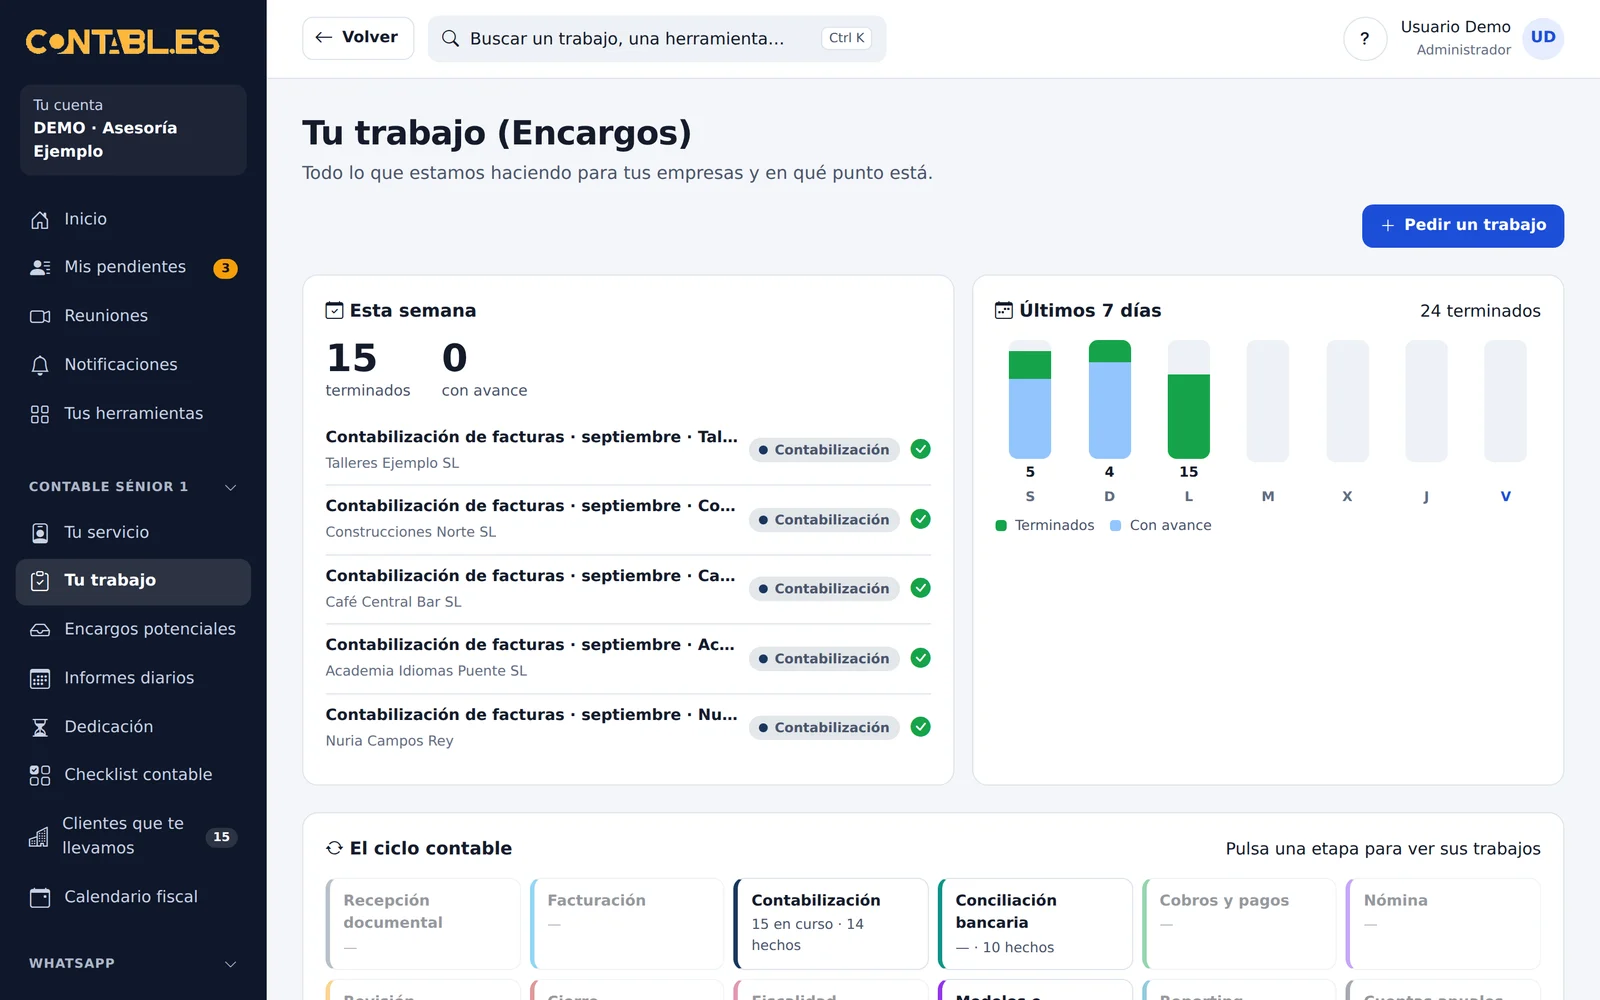Select the Recepción documental stage
The height and width of the screenshot is (1000, 1600).
click(423, 924)
